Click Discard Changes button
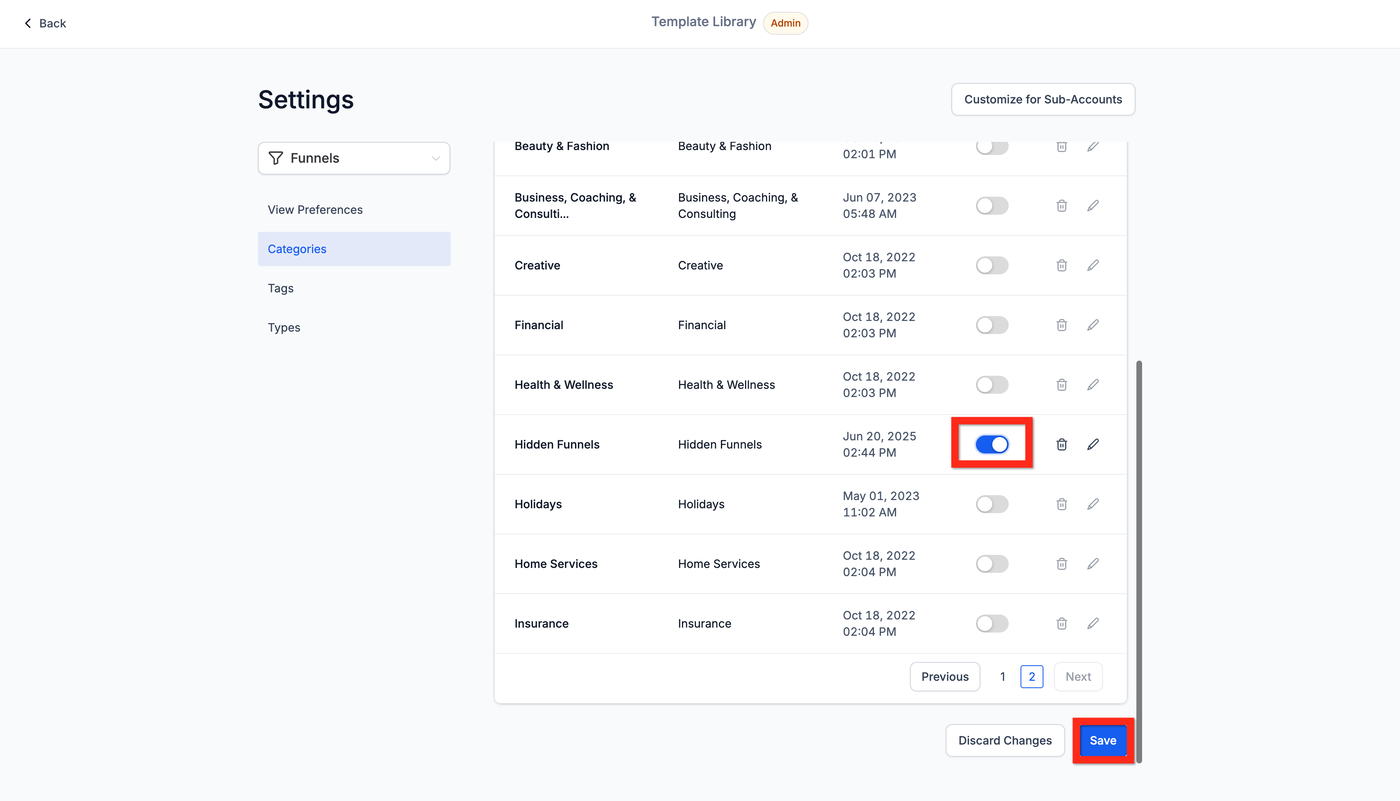This screenshot has height=801, width=1400. (x=1005, y=741)
